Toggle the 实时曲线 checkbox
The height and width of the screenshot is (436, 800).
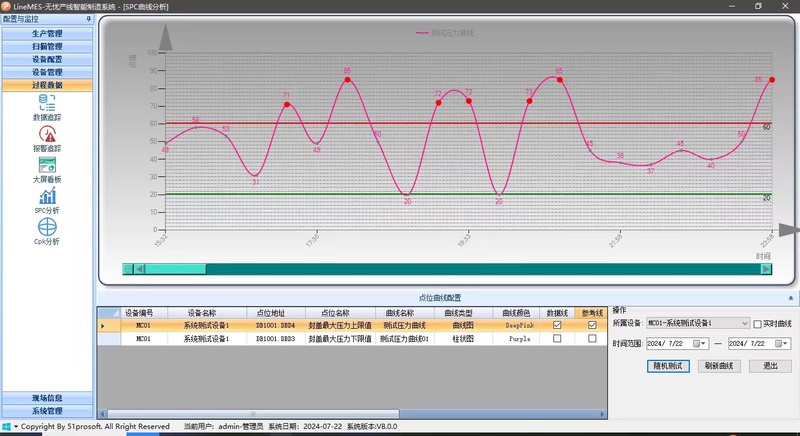tap(757, 324)
